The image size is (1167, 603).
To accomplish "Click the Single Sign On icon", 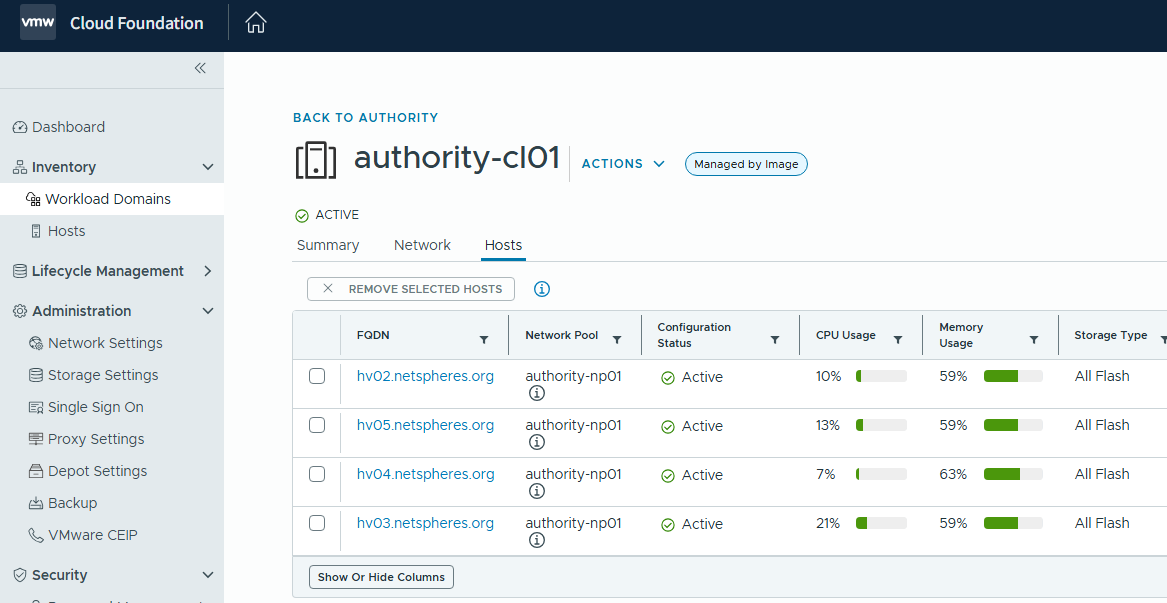I will click(36, 407).
